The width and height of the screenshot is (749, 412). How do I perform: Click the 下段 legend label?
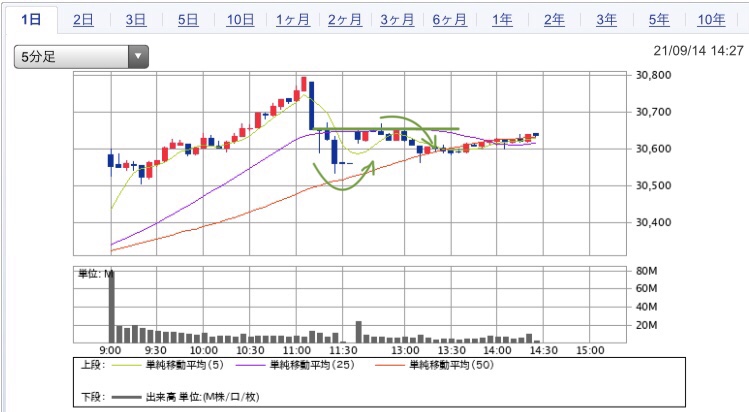coord(93,397)
